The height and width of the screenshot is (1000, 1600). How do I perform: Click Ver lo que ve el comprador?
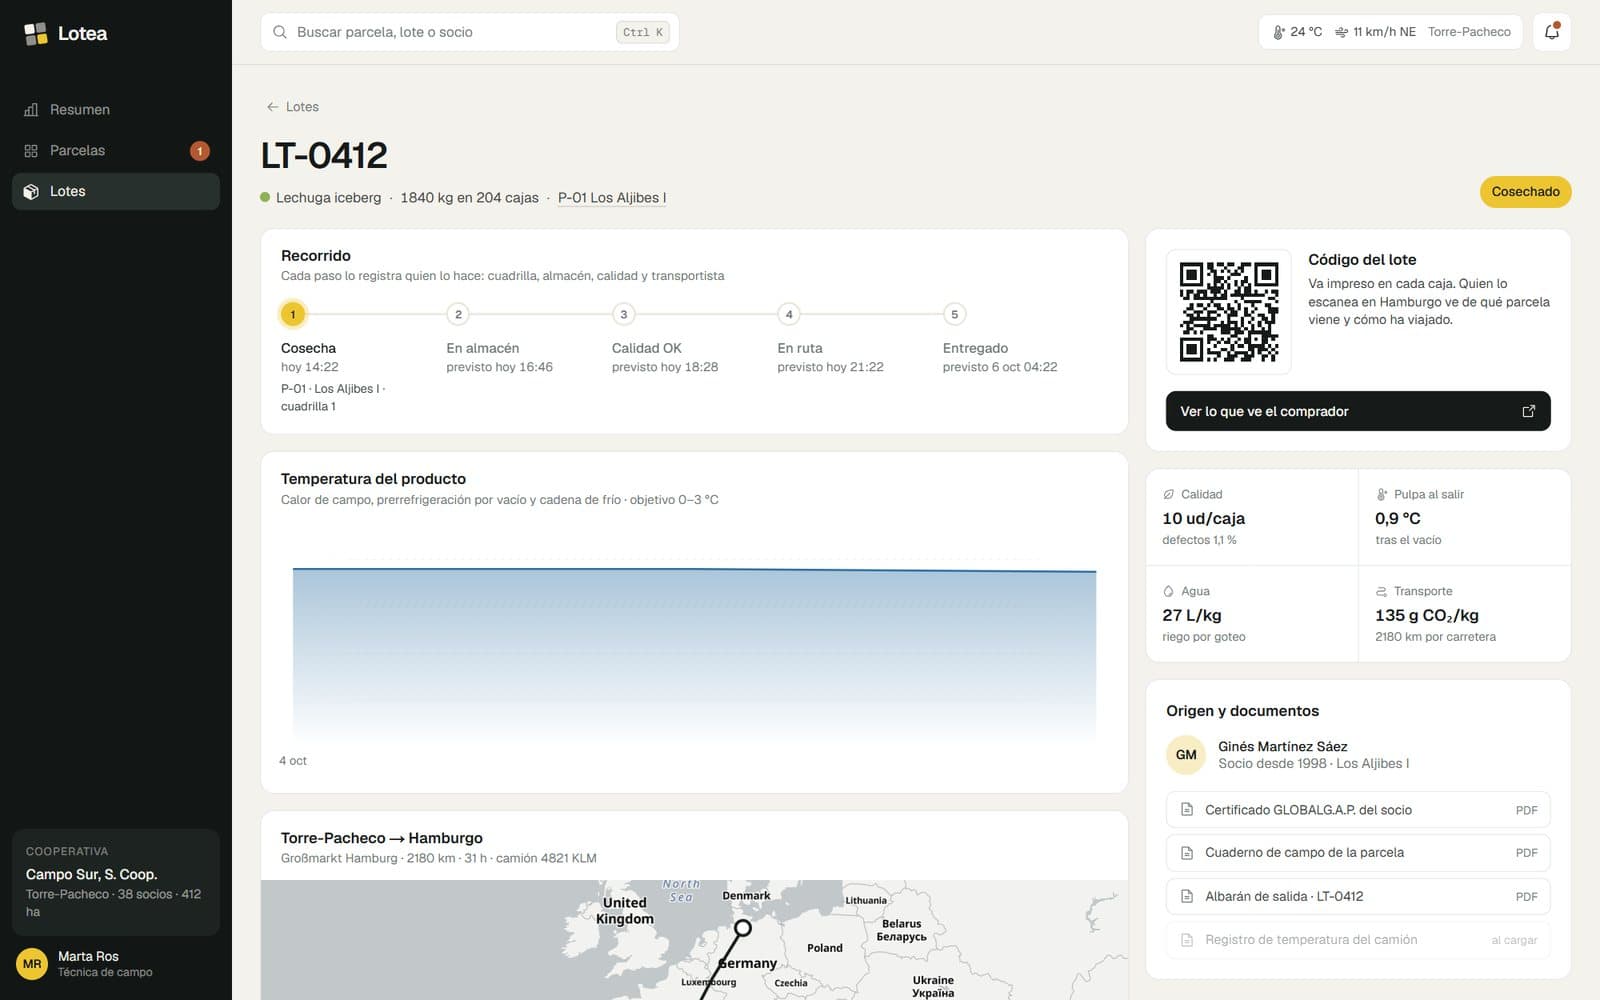coord(1358,411)
